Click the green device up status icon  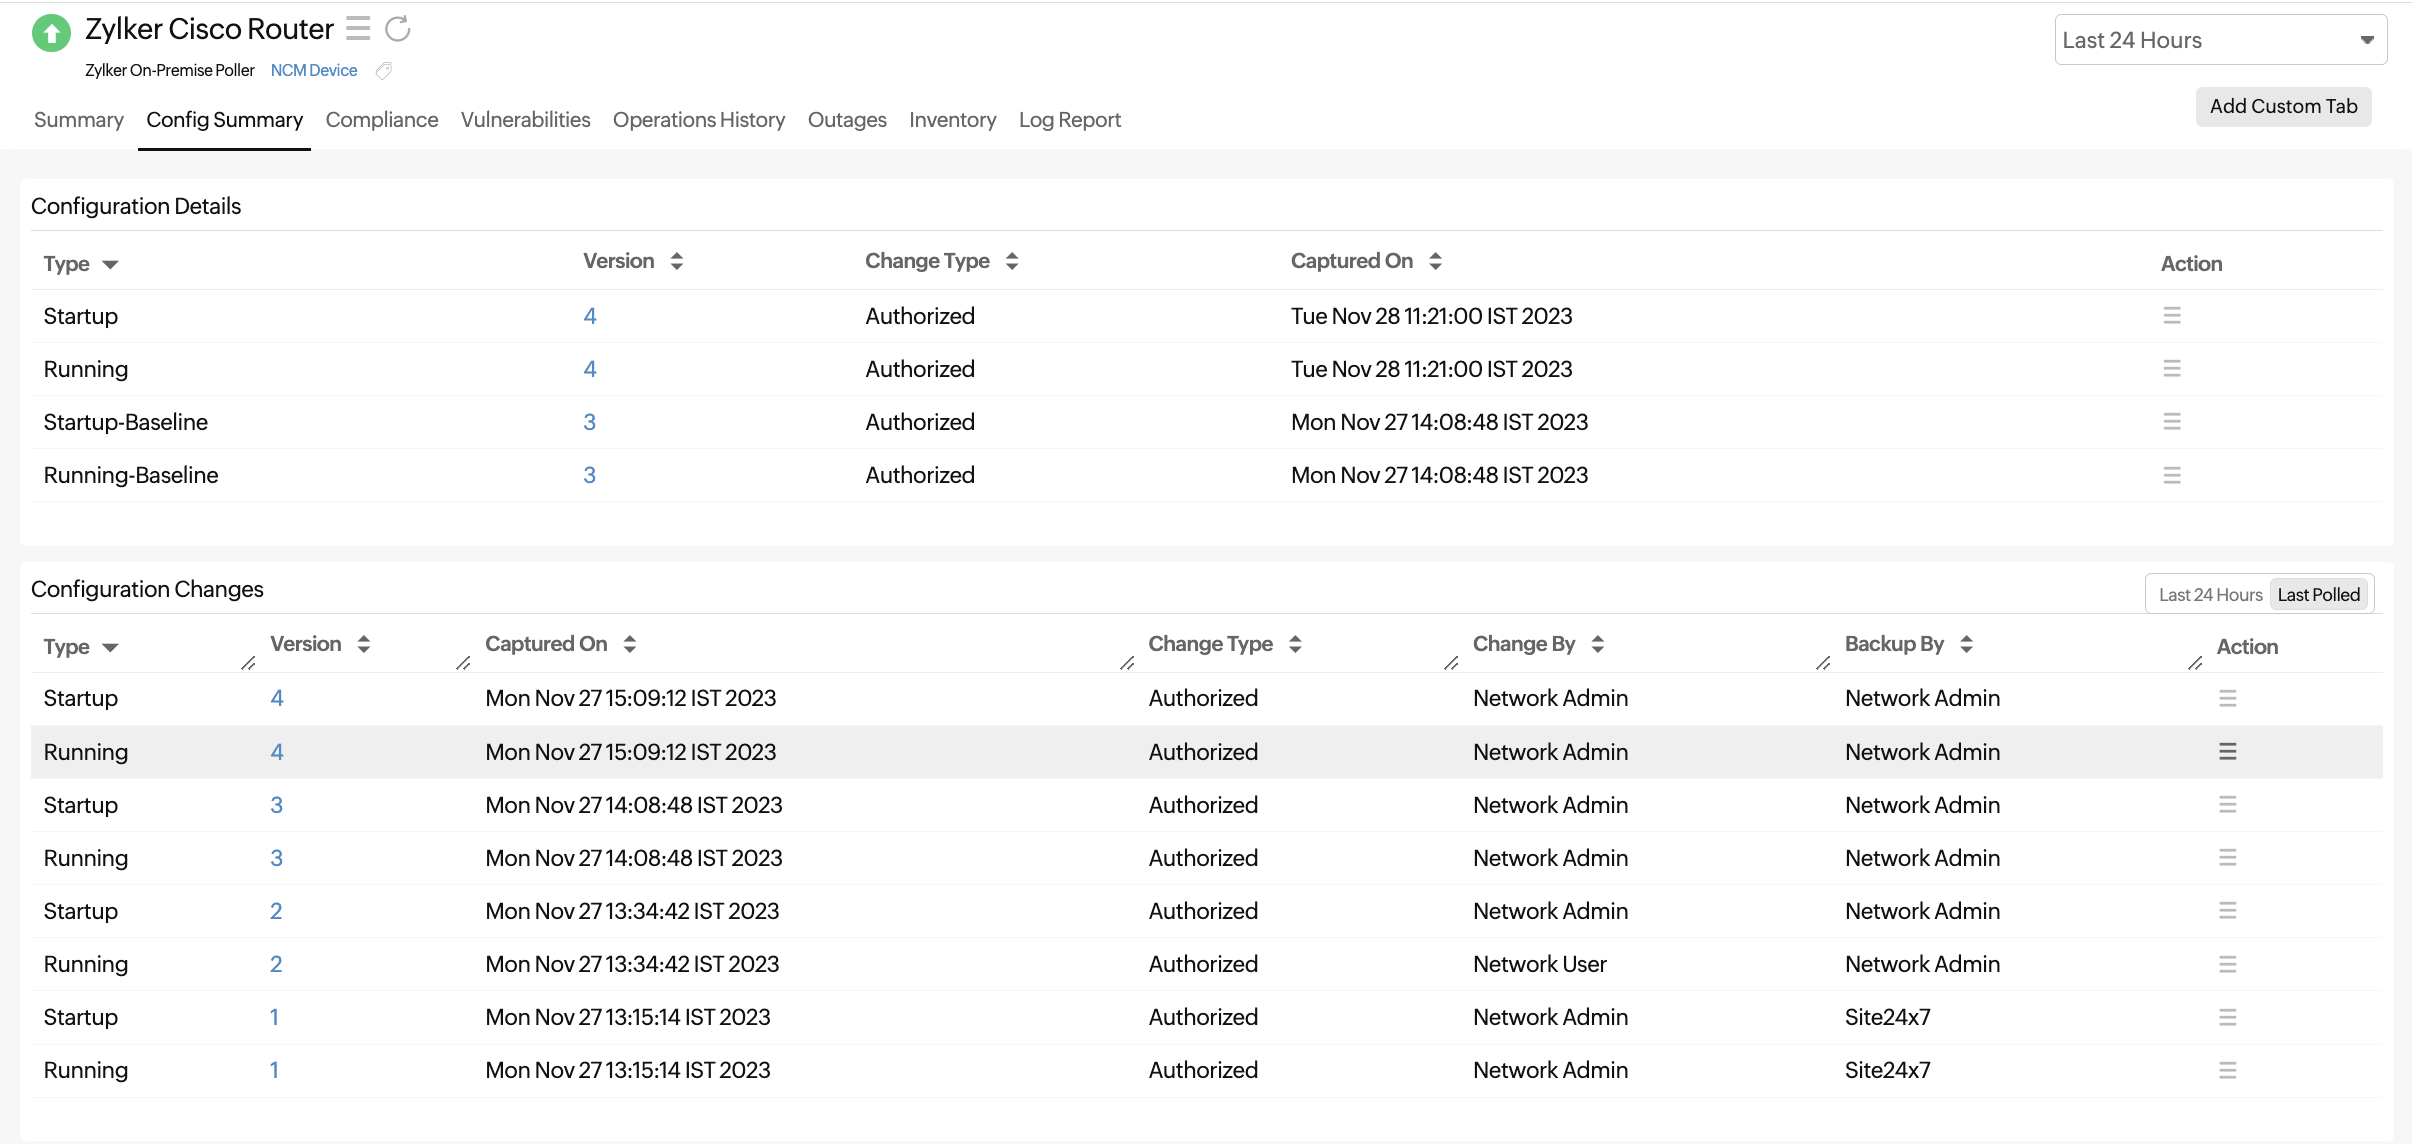pyautogui.click(x=51, y=33)
